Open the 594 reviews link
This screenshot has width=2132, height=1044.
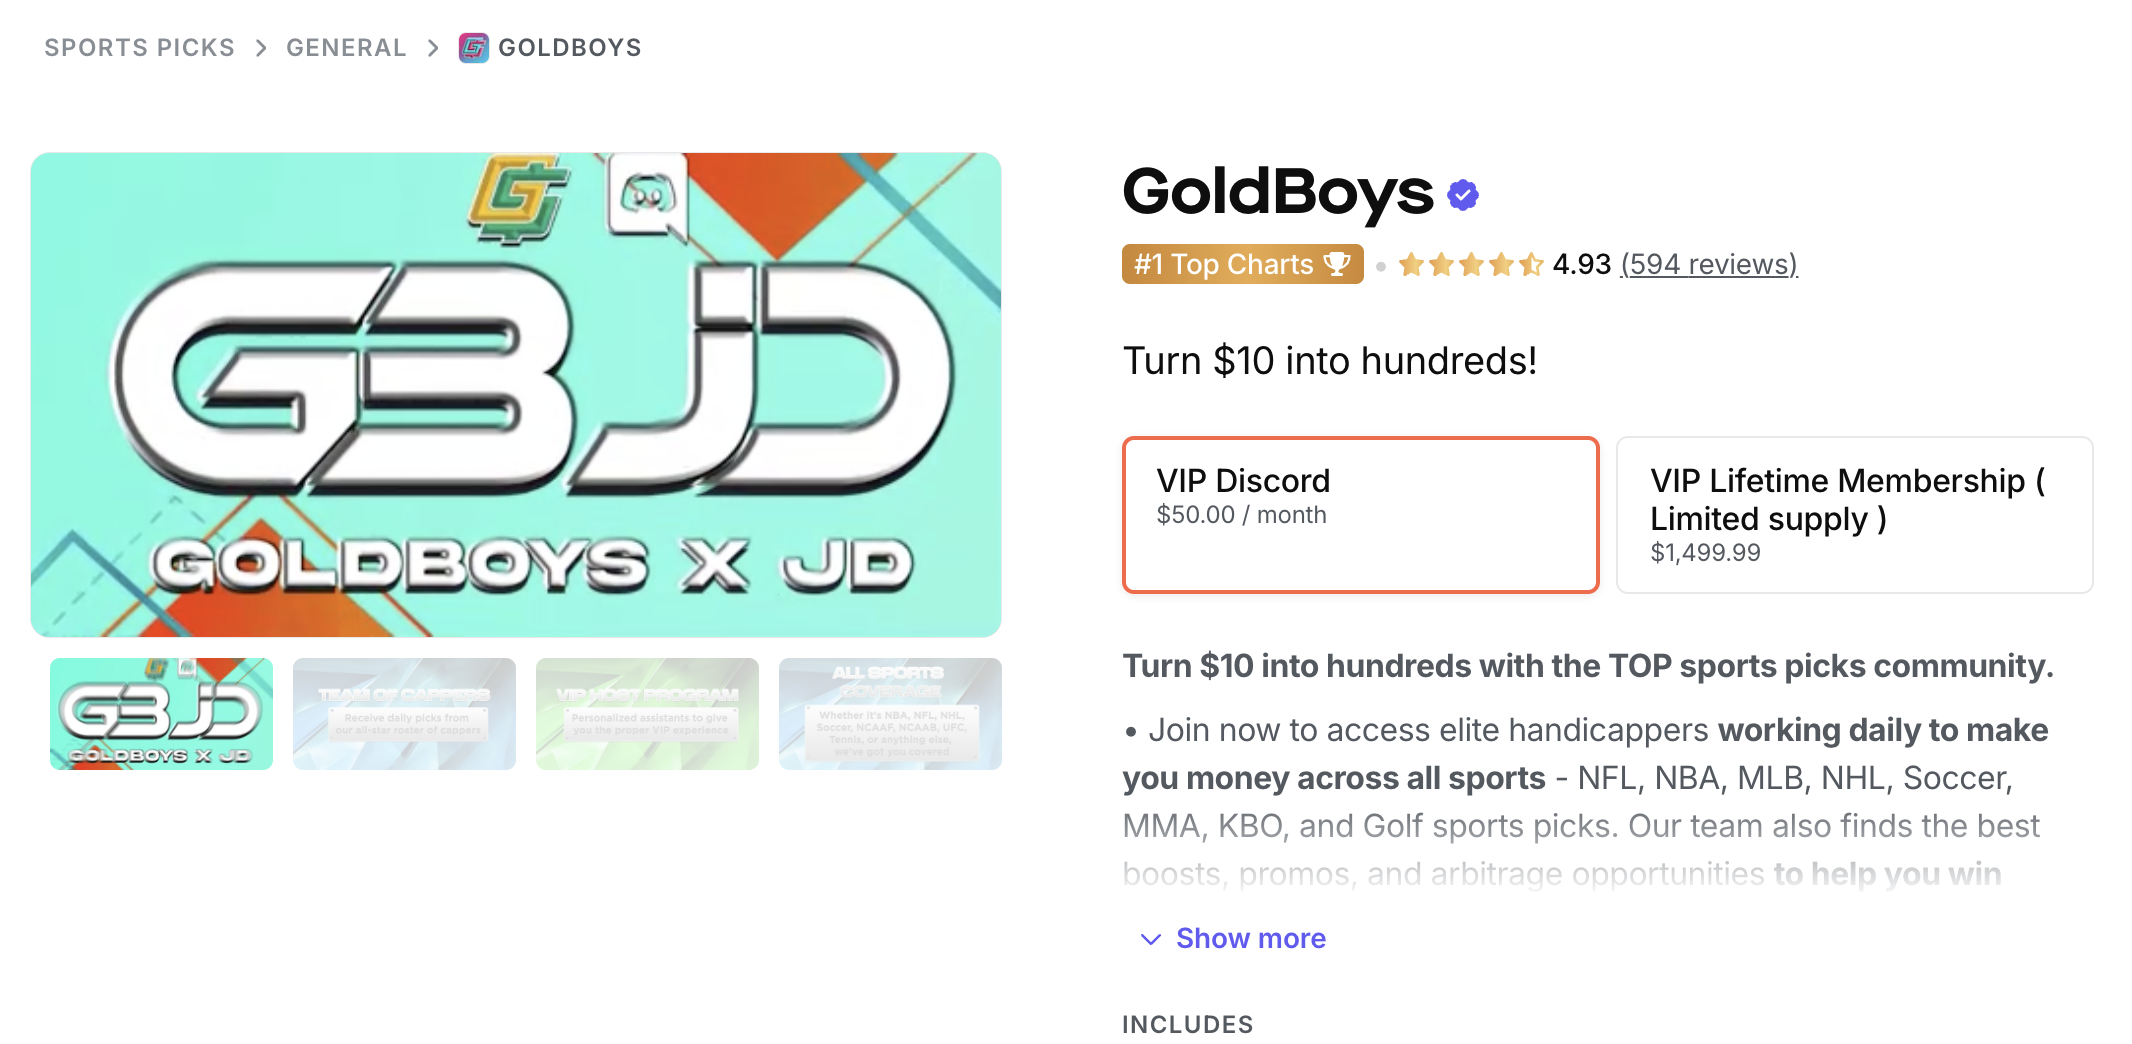1709,264
